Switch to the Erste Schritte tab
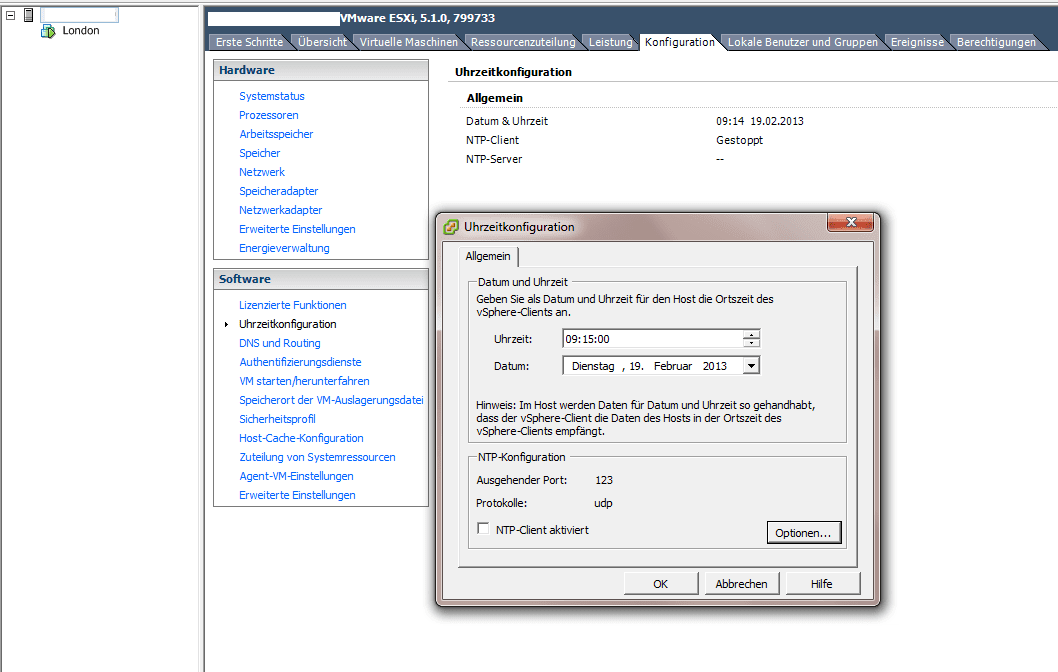Screen dimensions: 1058x672 tap(250, 42)
